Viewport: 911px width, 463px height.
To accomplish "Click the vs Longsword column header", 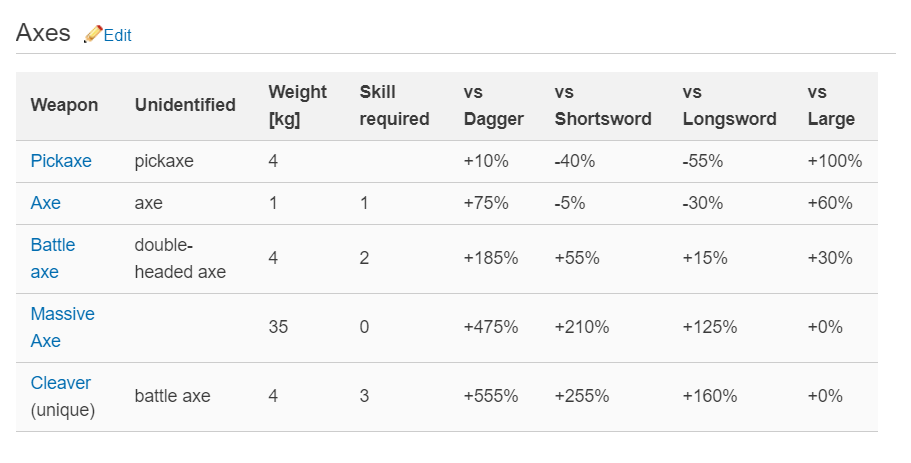I will coord(729,105).
